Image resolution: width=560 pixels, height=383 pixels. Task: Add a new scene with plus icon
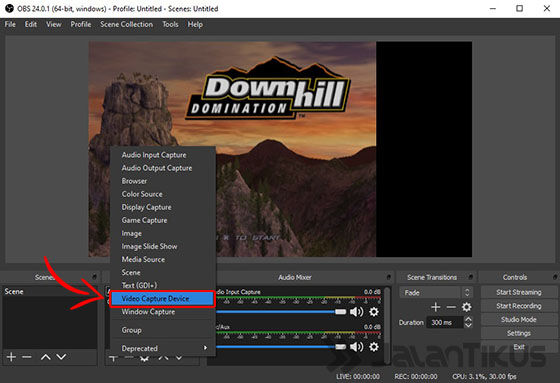pyautogui.click(x=11, y=357)
